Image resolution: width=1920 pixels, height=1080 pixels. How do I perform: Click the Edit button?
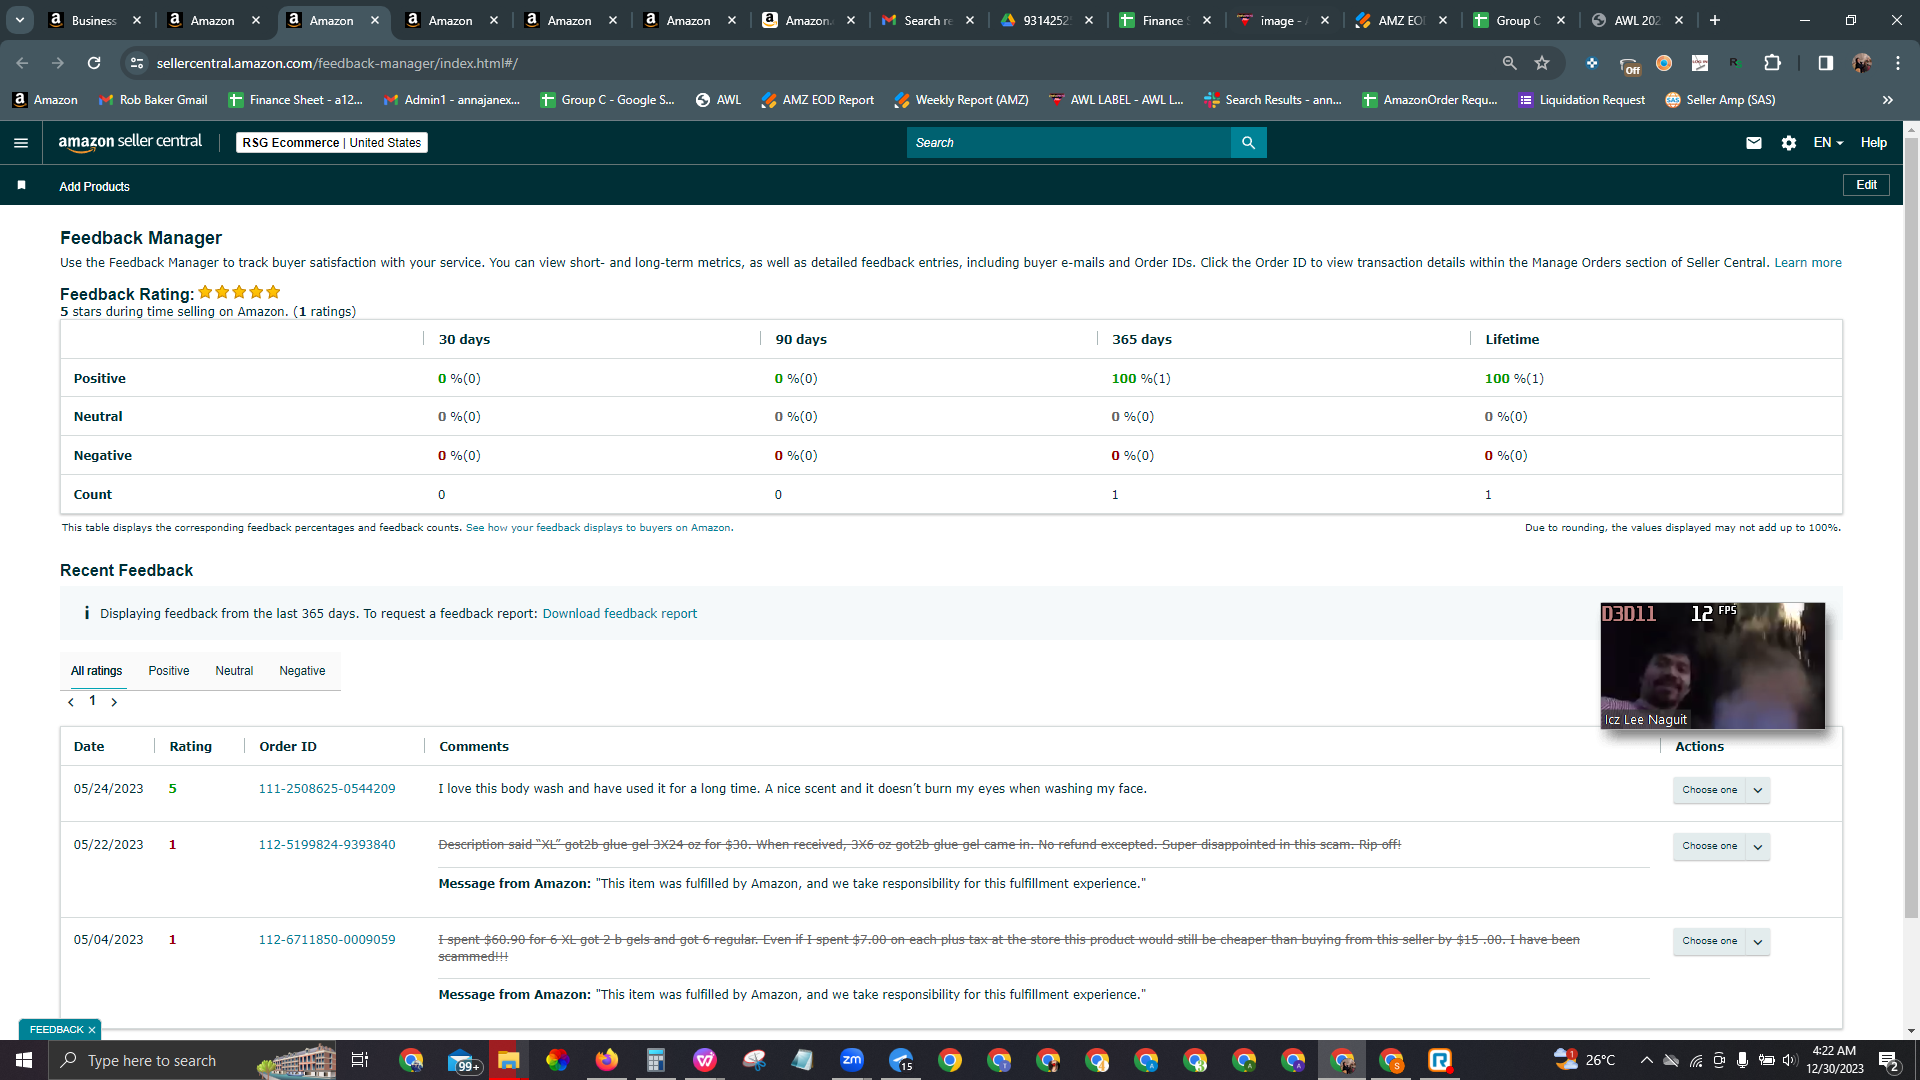(1866, 185)
